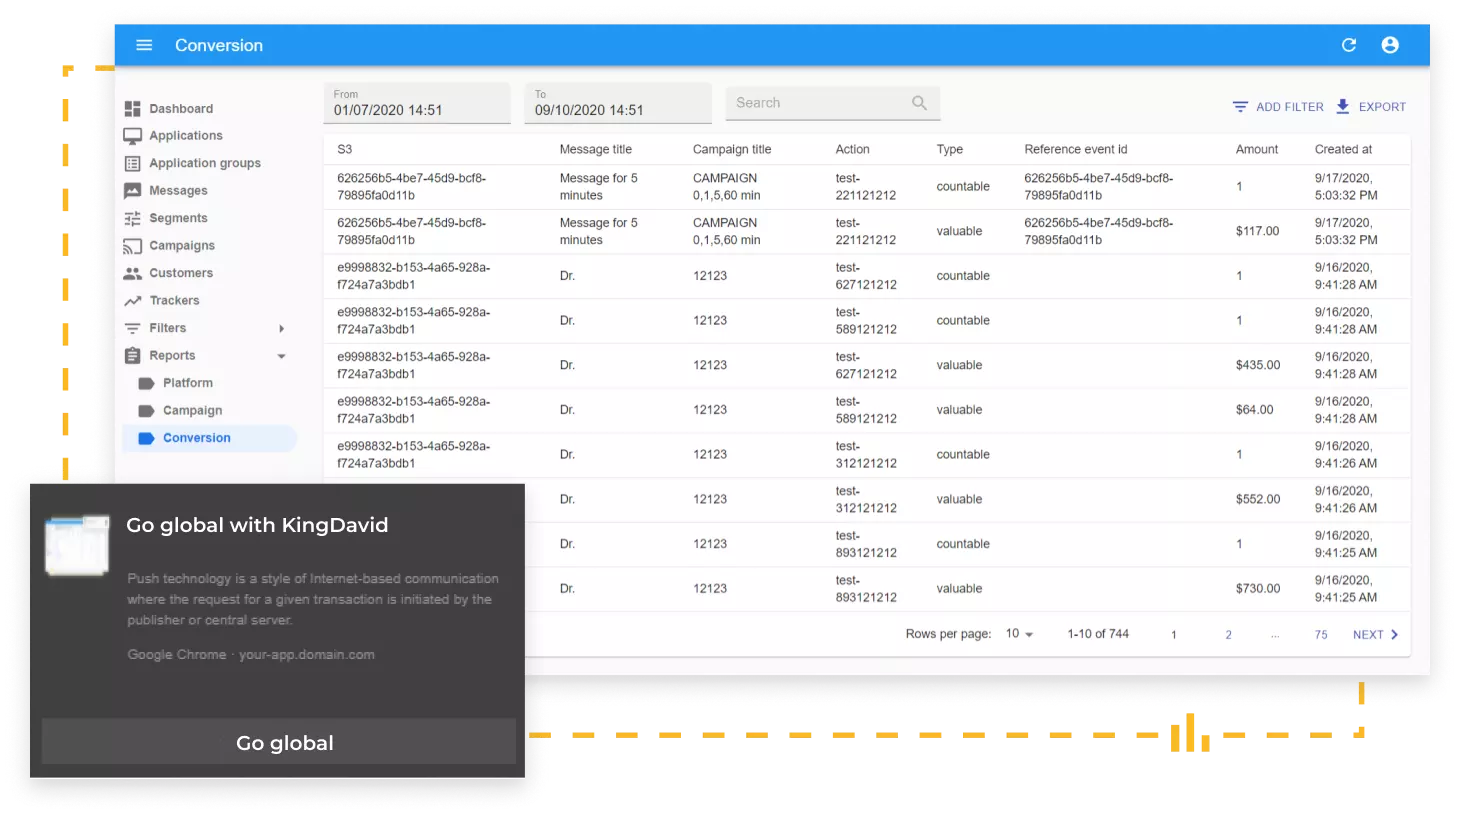Viewport: 1460px width, 816px height.
Task: Click the Trackers trend icon
Action: point(132,301)
